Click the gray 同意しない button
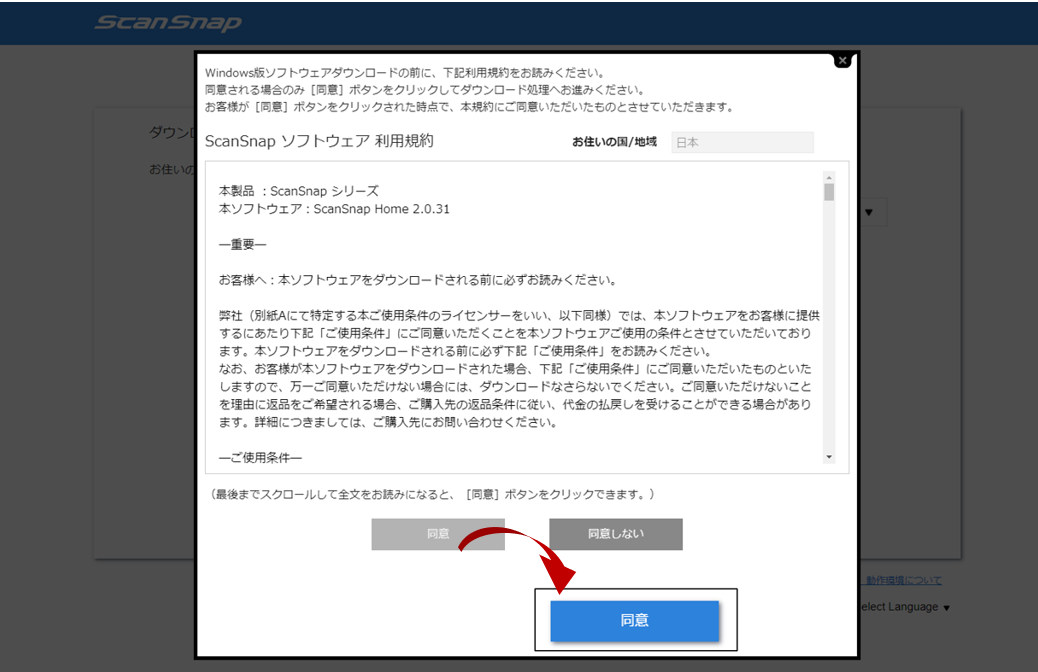Screen dimensions: 1038x672 coord(615,534)
